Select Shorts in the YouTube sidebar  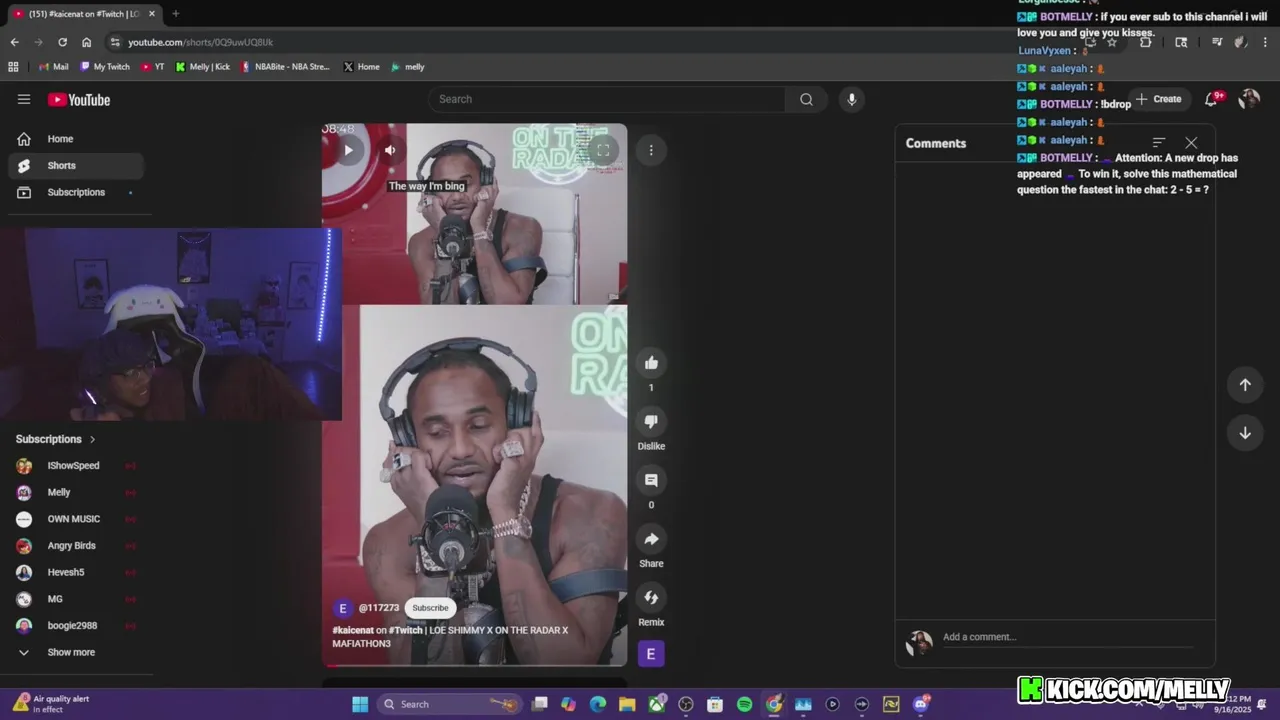click(x=76, y=166)
